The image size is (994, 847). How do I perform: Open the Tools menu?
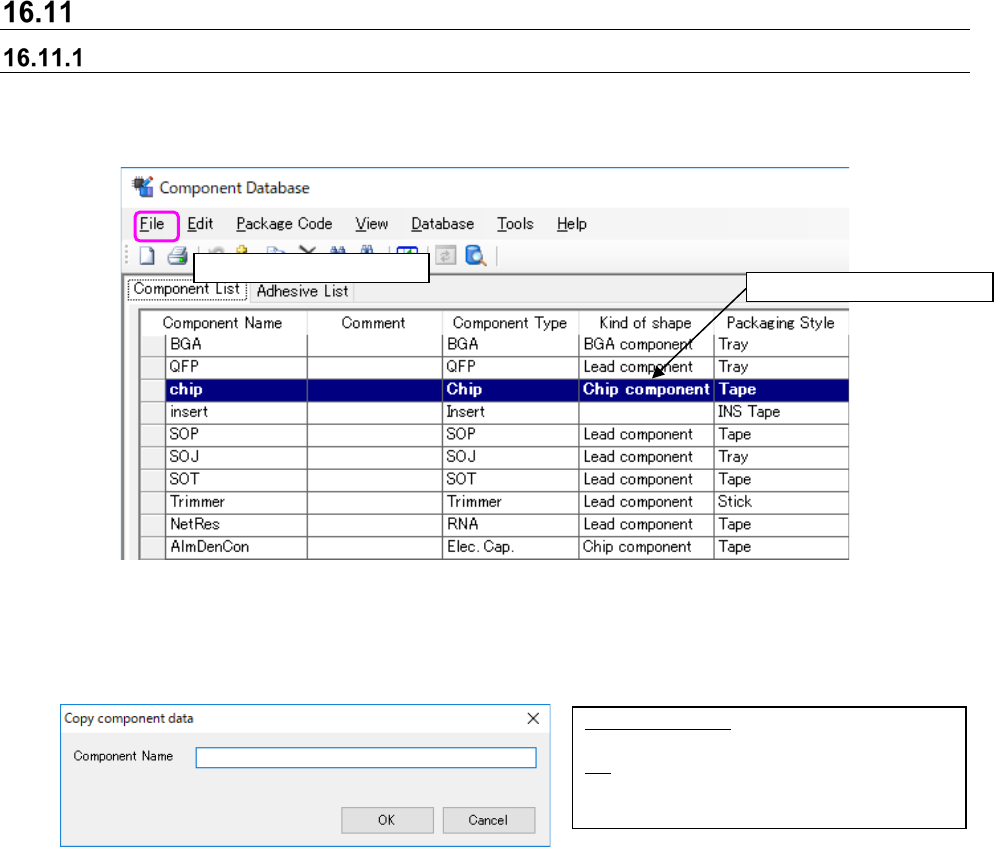[x=515, y=224]
